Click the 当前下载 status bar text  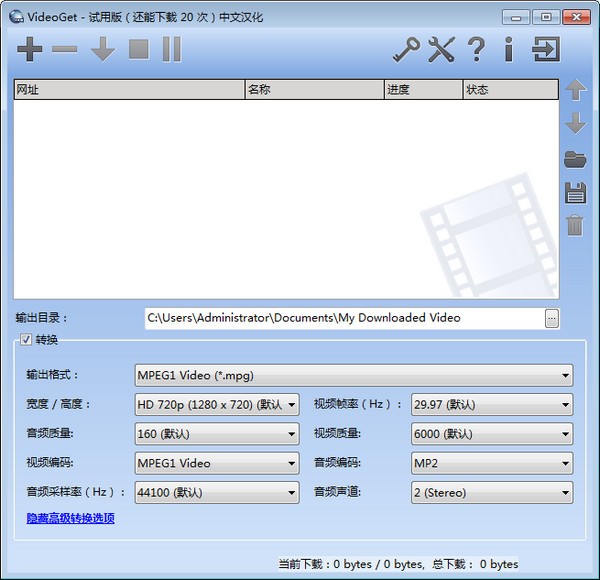tap(398, 564)
